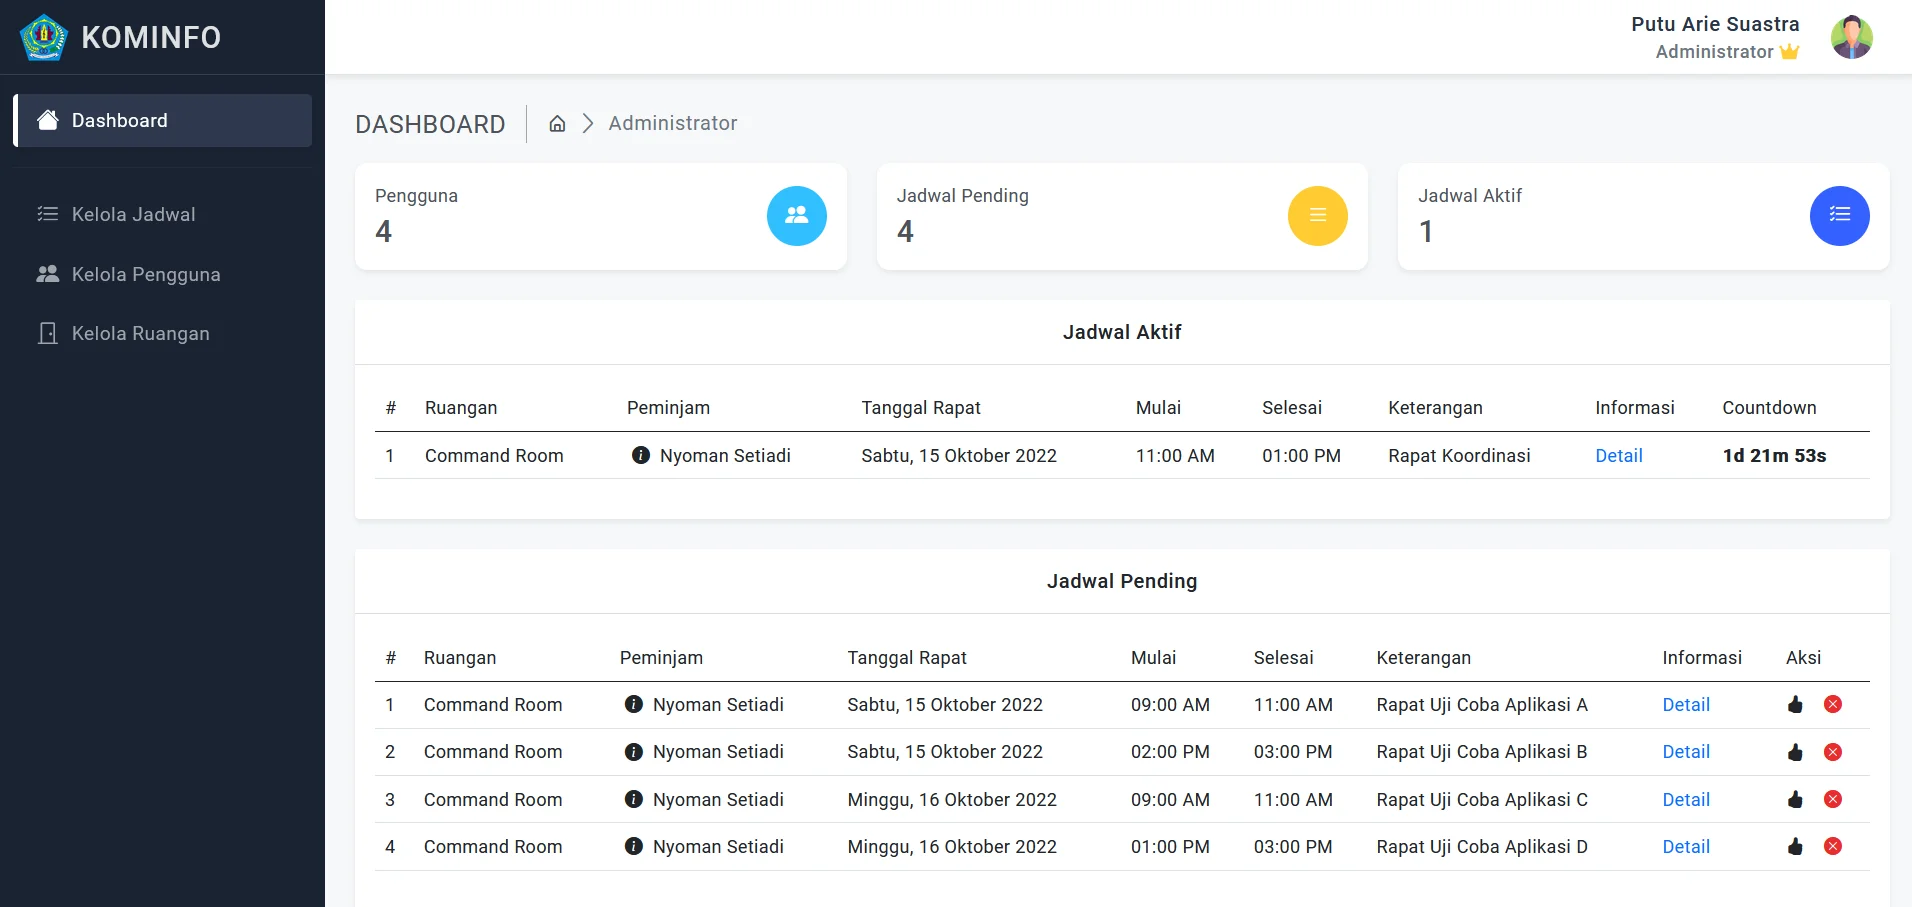Select the Dashboard menu entry
This screenshot has width=1912, height=907.
click(118, 120)
